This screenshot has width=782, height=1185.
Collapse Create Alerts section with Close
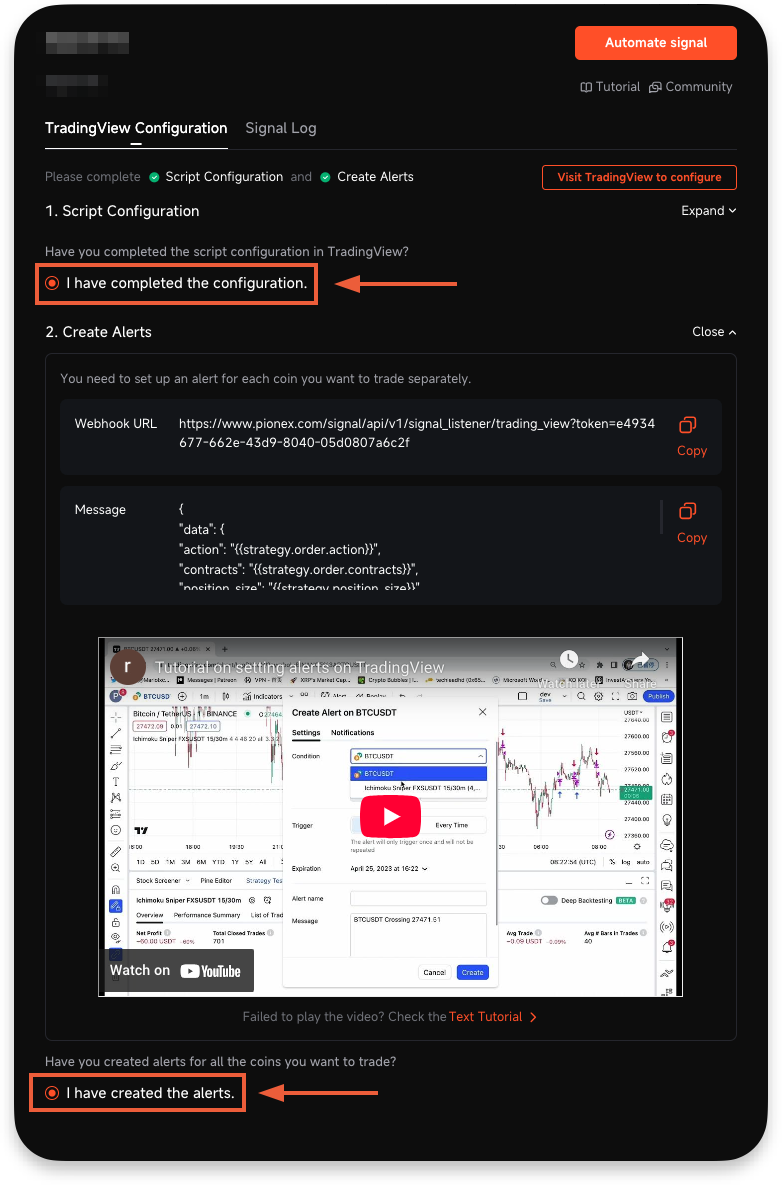pyautogui.click(x=714, y=332)
